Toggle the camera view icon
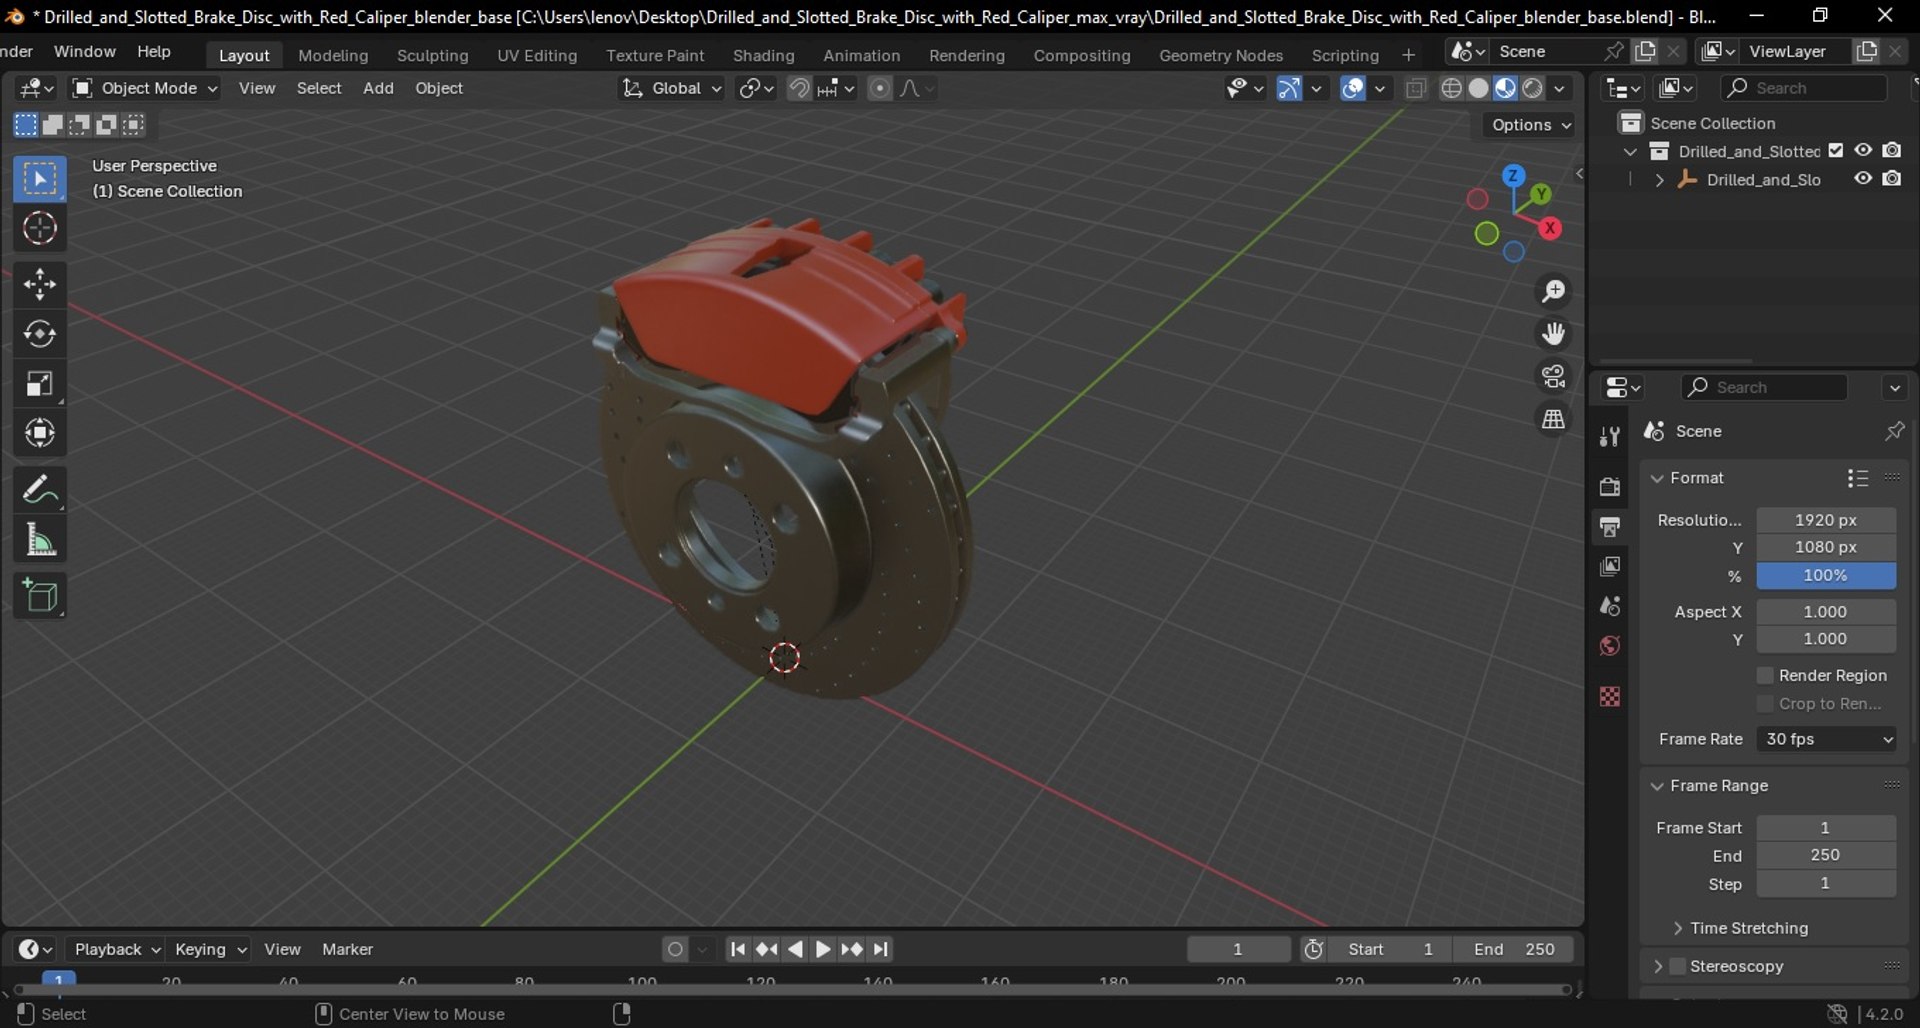The height and width of the screenshot is (1028, 1920). pos(1553,377)
